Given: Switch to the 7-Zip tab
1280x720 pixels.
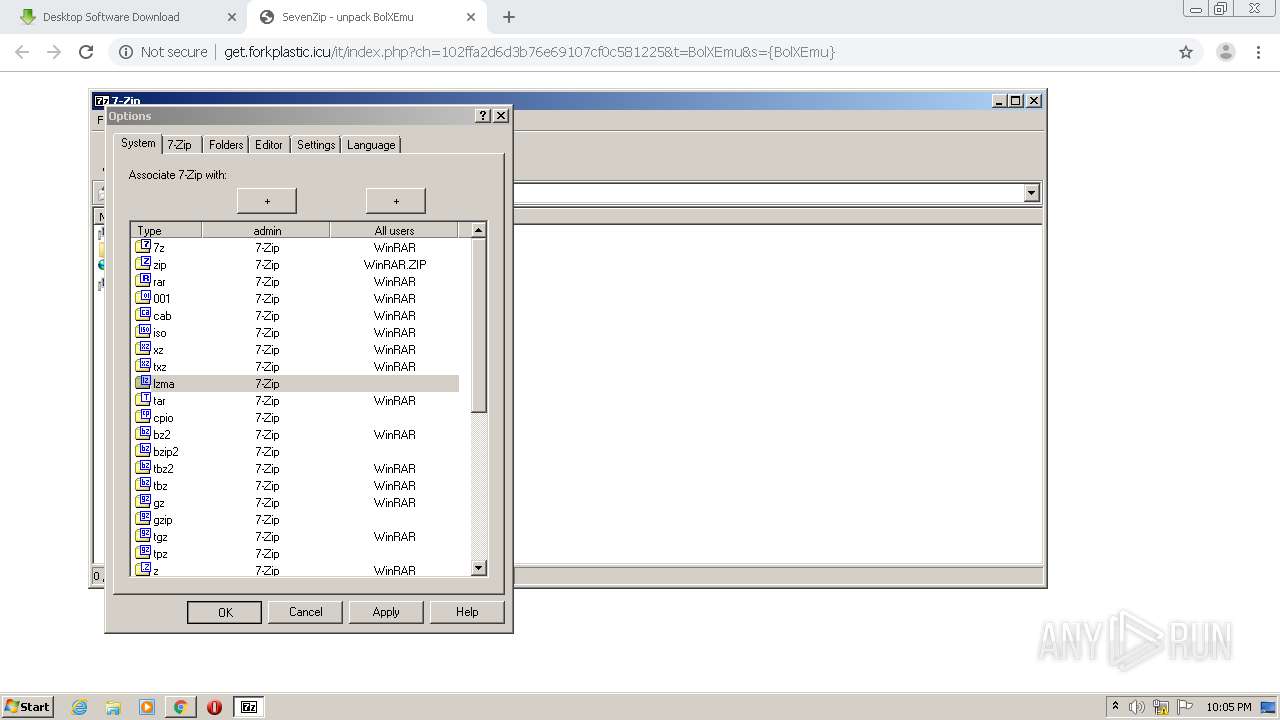Looking at the screenshot, I should click(180, 145).
